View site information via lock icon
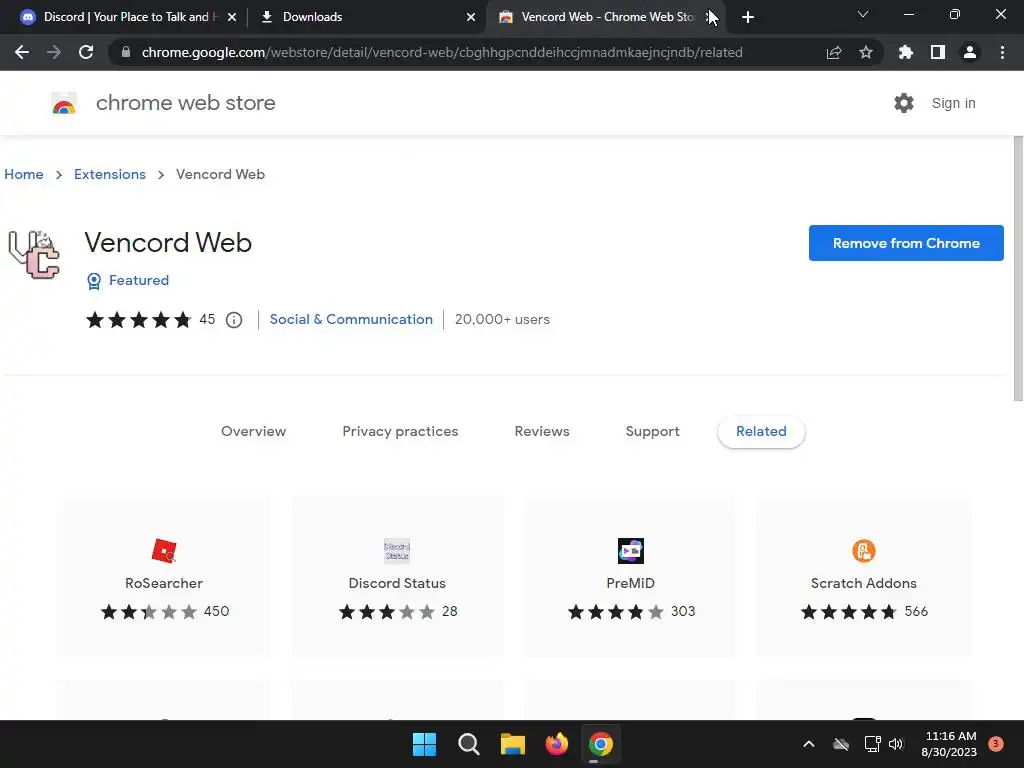 [x=126, y=52]
